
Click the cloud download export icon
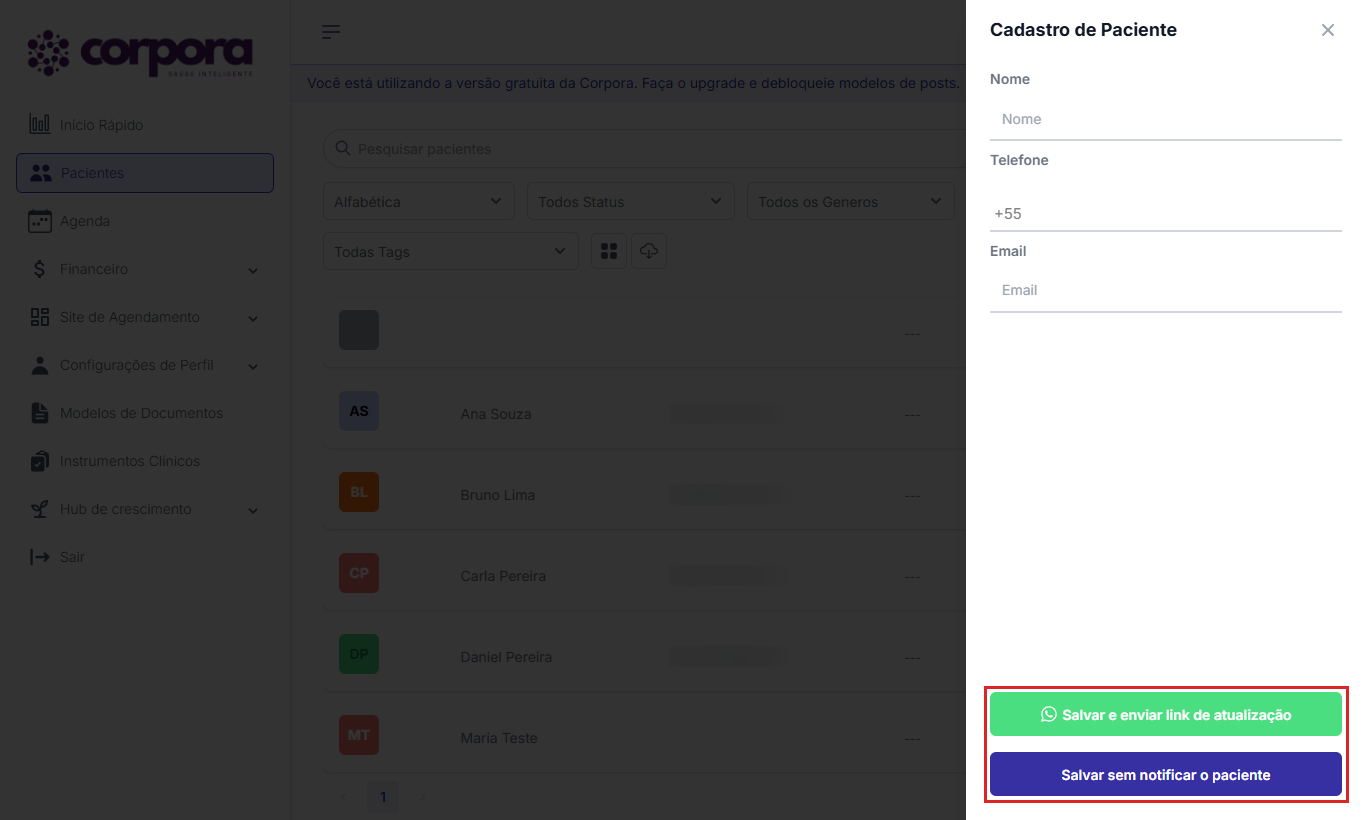coord(649,251)
